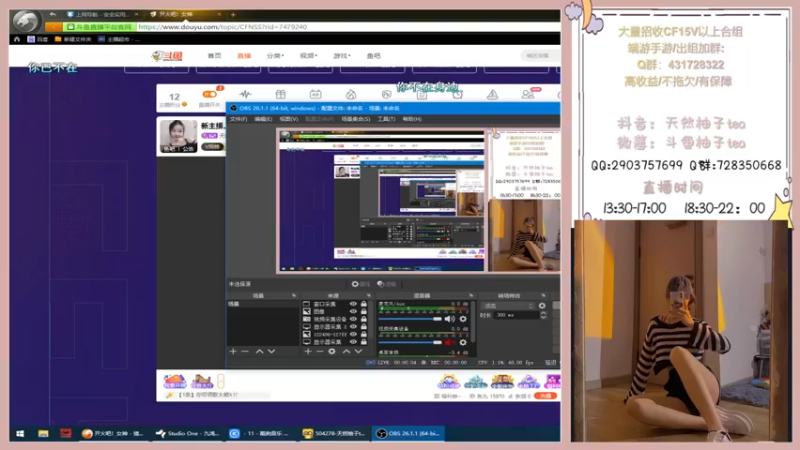
Task: Pop out the 转场特效 dock panel
Action: (x=543, y=295)
